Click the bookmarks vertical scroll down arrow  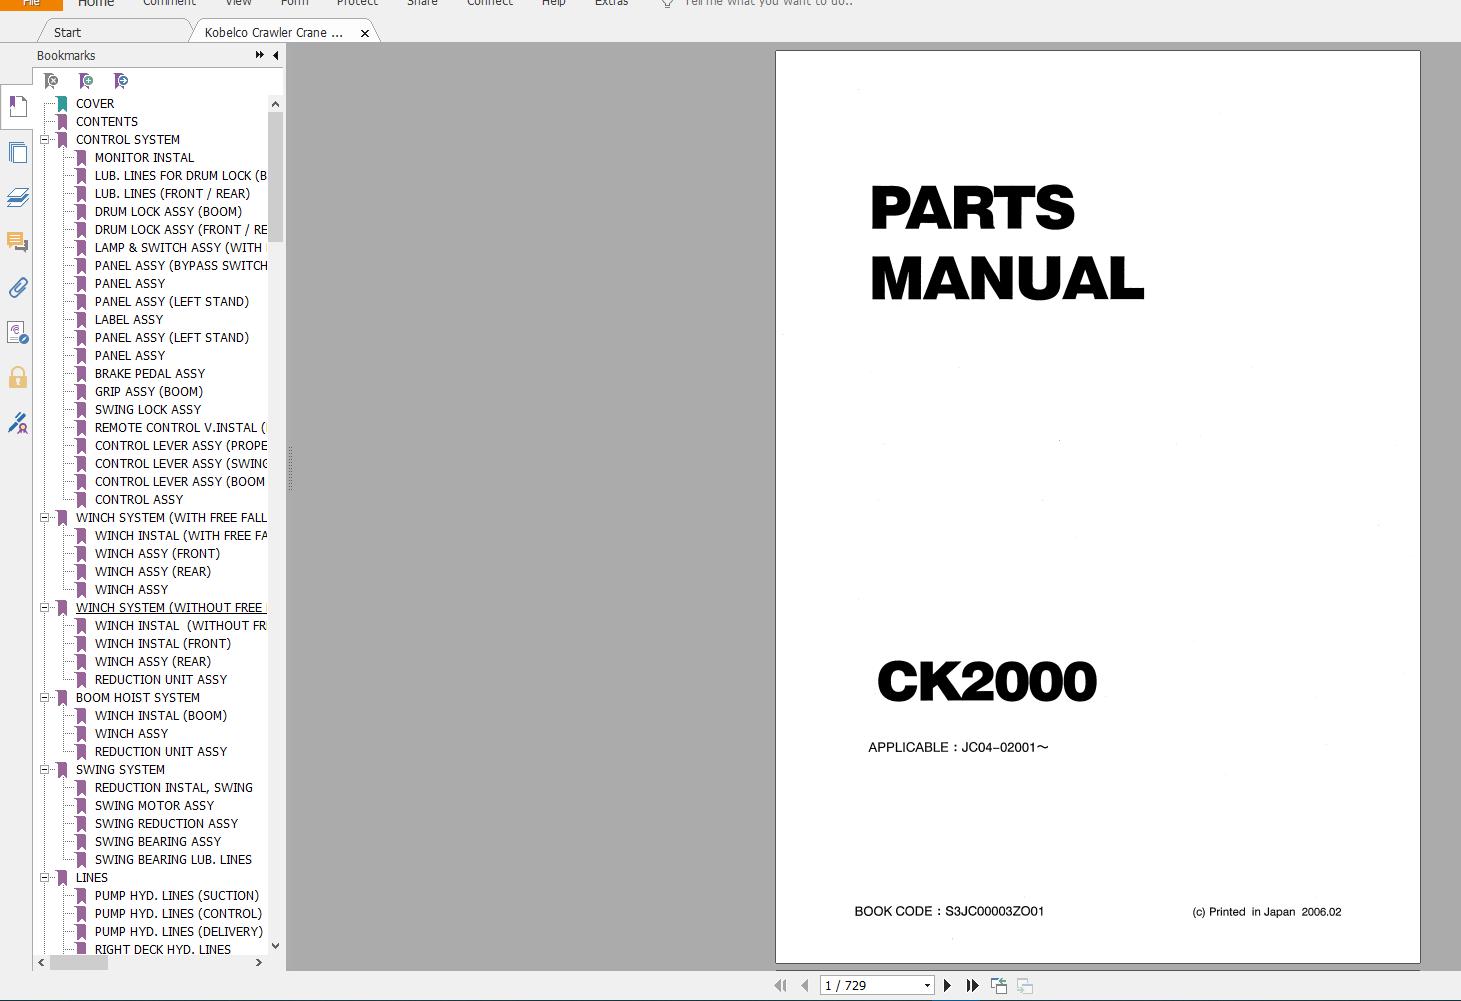(275, 946)
